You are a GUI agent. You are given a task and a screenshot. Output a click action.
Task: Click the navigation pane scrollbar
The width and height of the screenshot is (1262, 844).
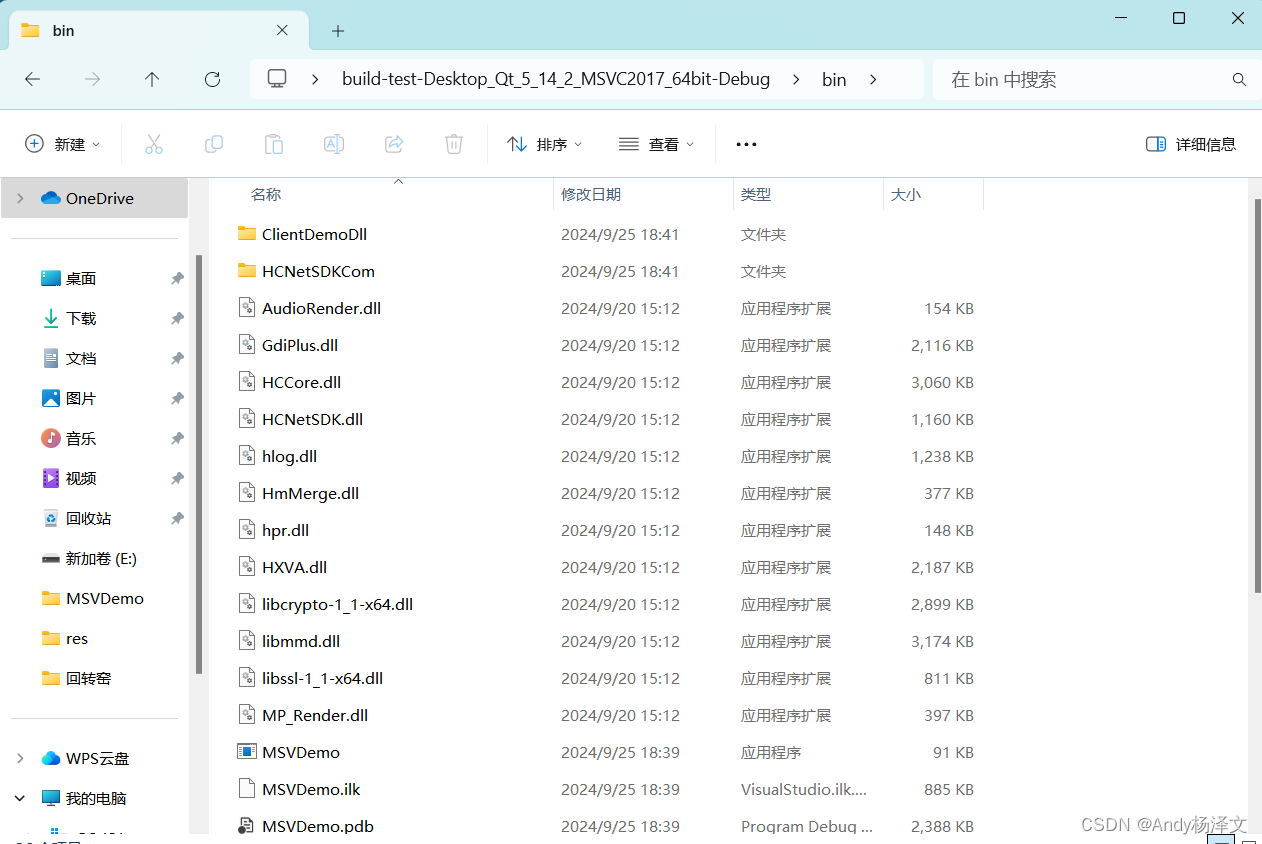199,465
